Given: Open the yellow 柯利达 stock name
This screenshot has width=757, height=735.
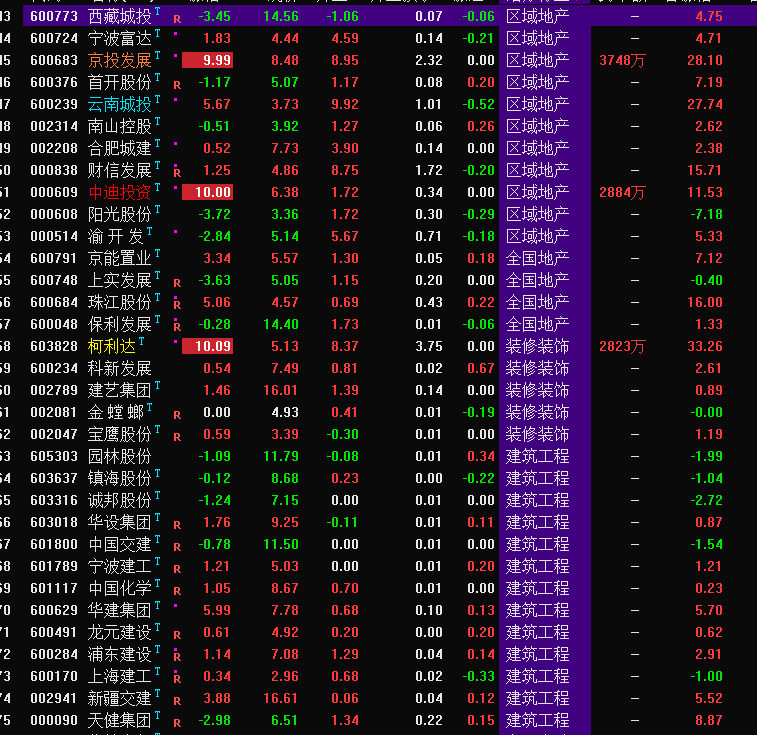Looking at the screenshot, I should [x=112, y=346].
